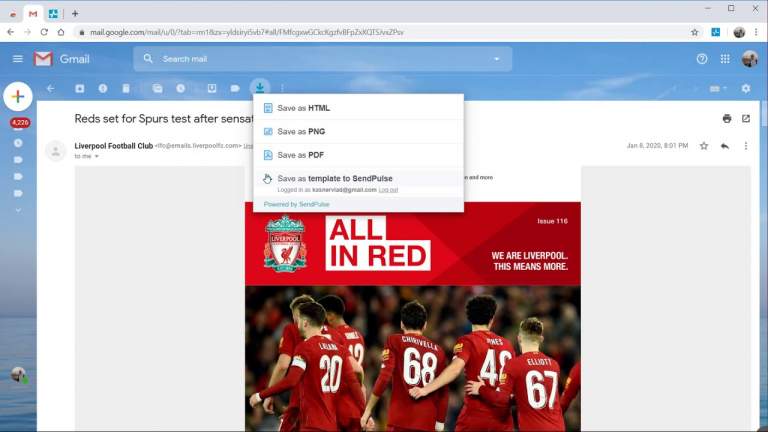Open Gmail Support help icon
This screenshot has width=768, height=432.
point(702,59)
